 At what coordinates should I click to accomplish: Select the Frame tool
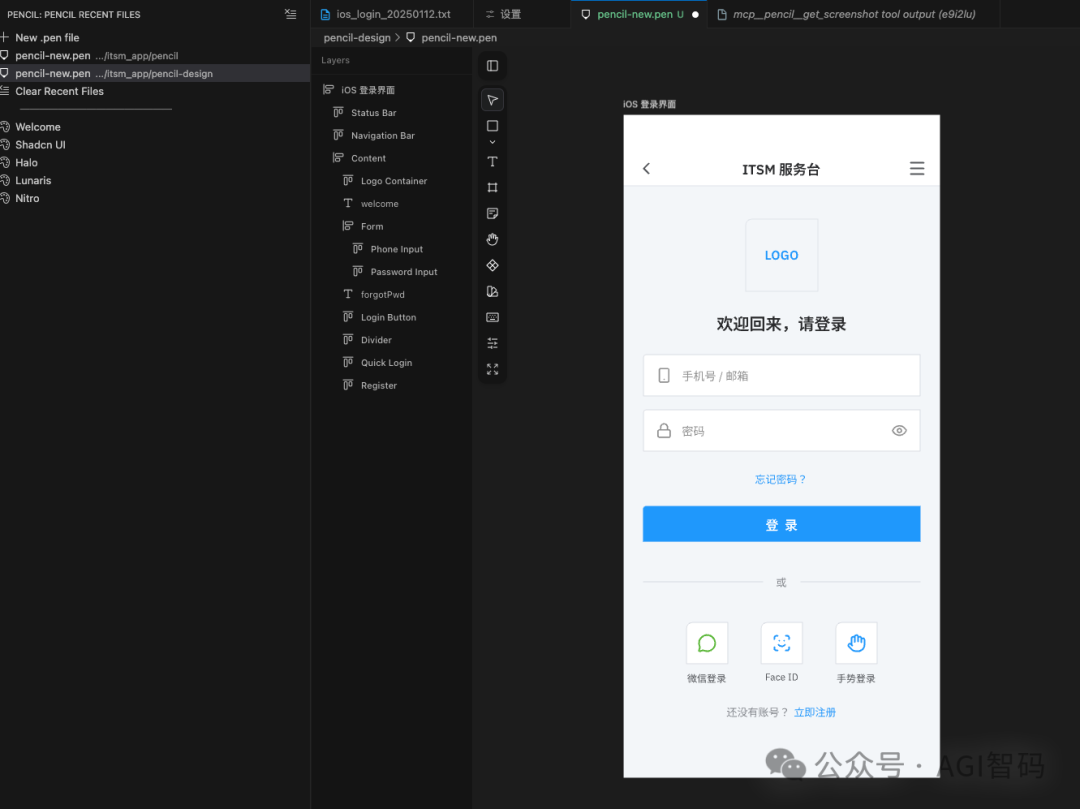click(492, 187)
